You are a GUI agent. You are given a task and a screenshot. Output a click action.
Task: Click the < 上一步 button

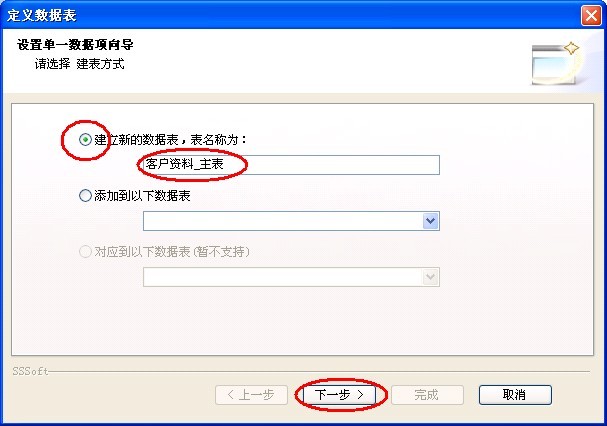(x=251, y=395)
